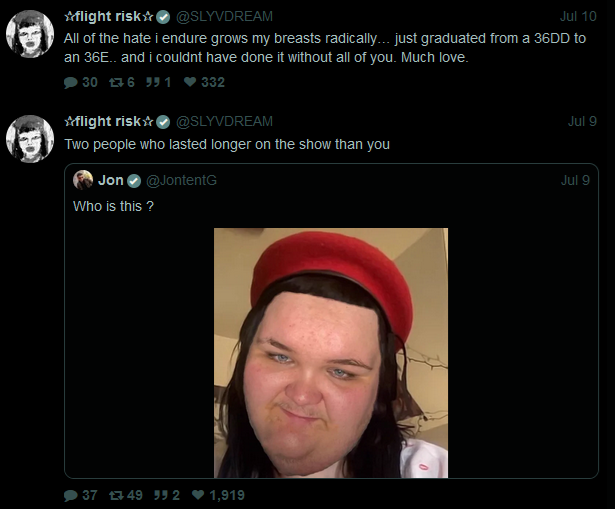Open the flight risk avatar on the second tweet
The image size is (615, 509).
point(30,139)
